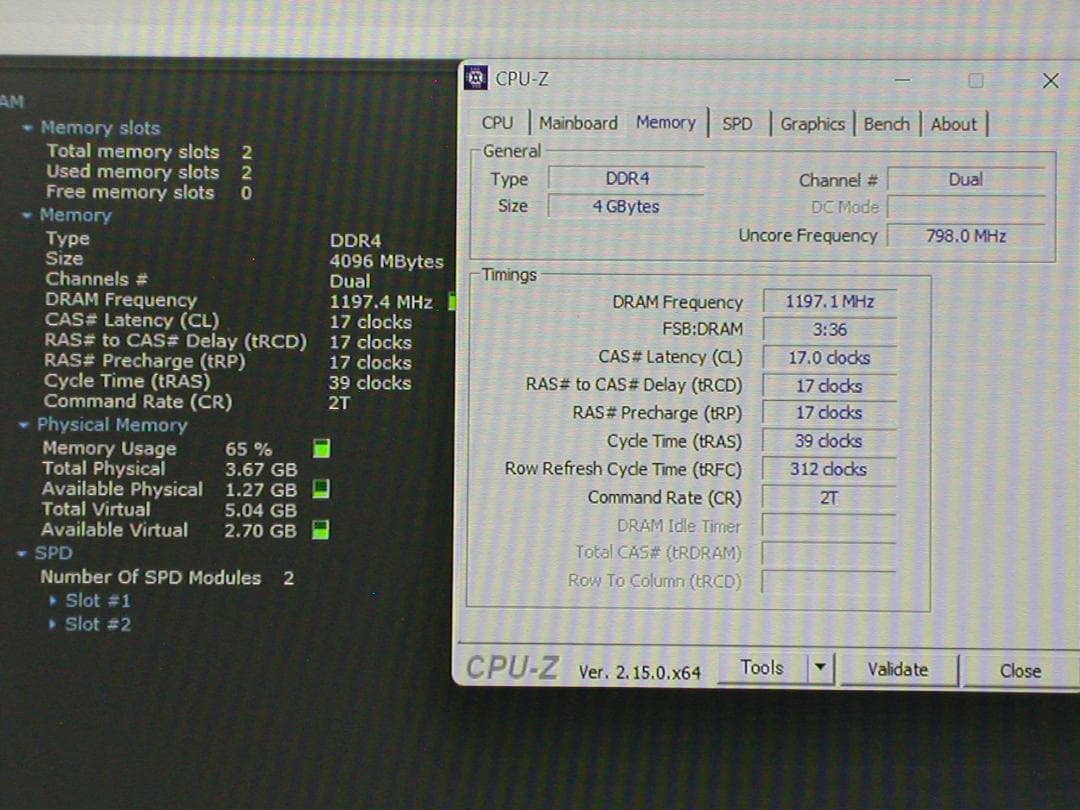
Task: Click the Validate button
Action: point(898,669)
